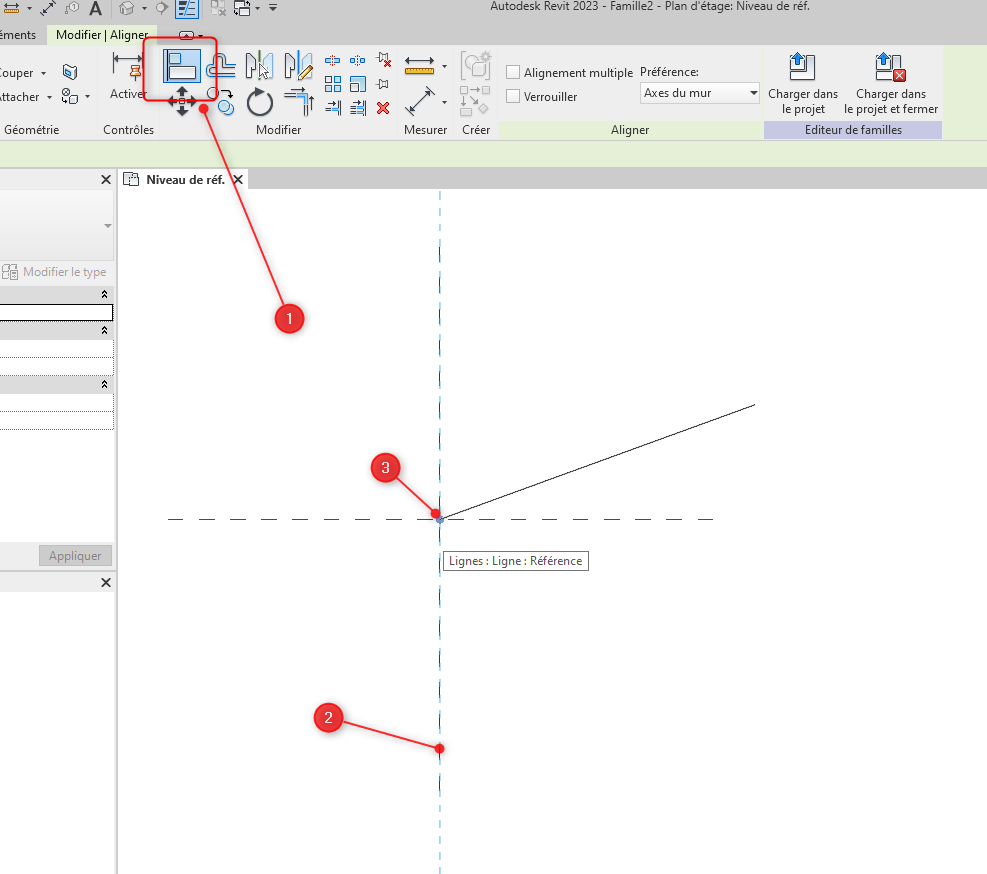The height and width of the screenshot is (874, 987).
Task: Click the Trim/Extend to Corner tool
Action: [298, 101]
